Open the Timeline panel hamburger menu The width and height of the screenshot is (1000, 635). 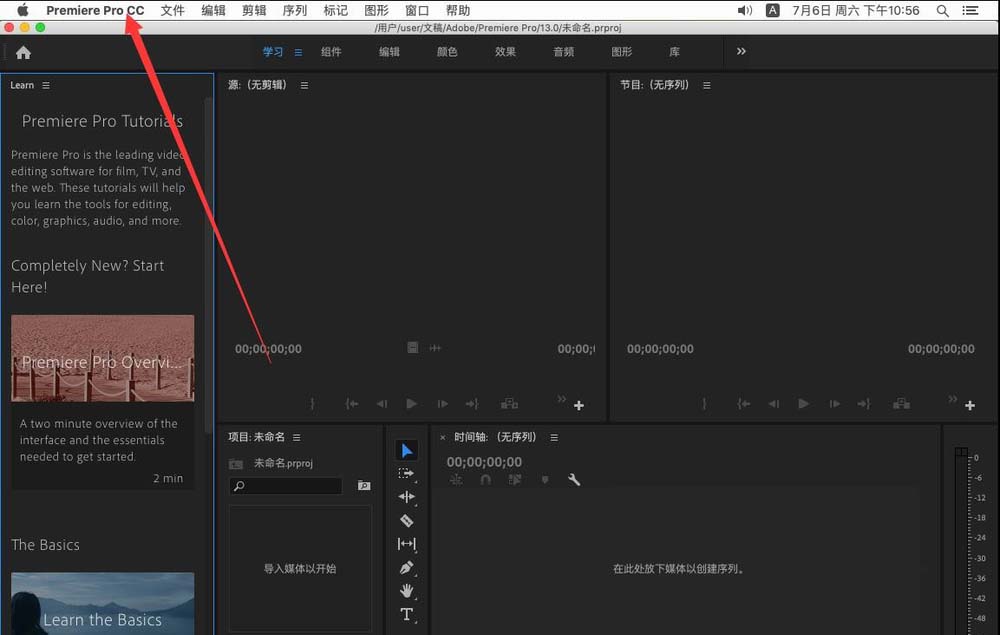pyautogui.click(x=554, y=437)
